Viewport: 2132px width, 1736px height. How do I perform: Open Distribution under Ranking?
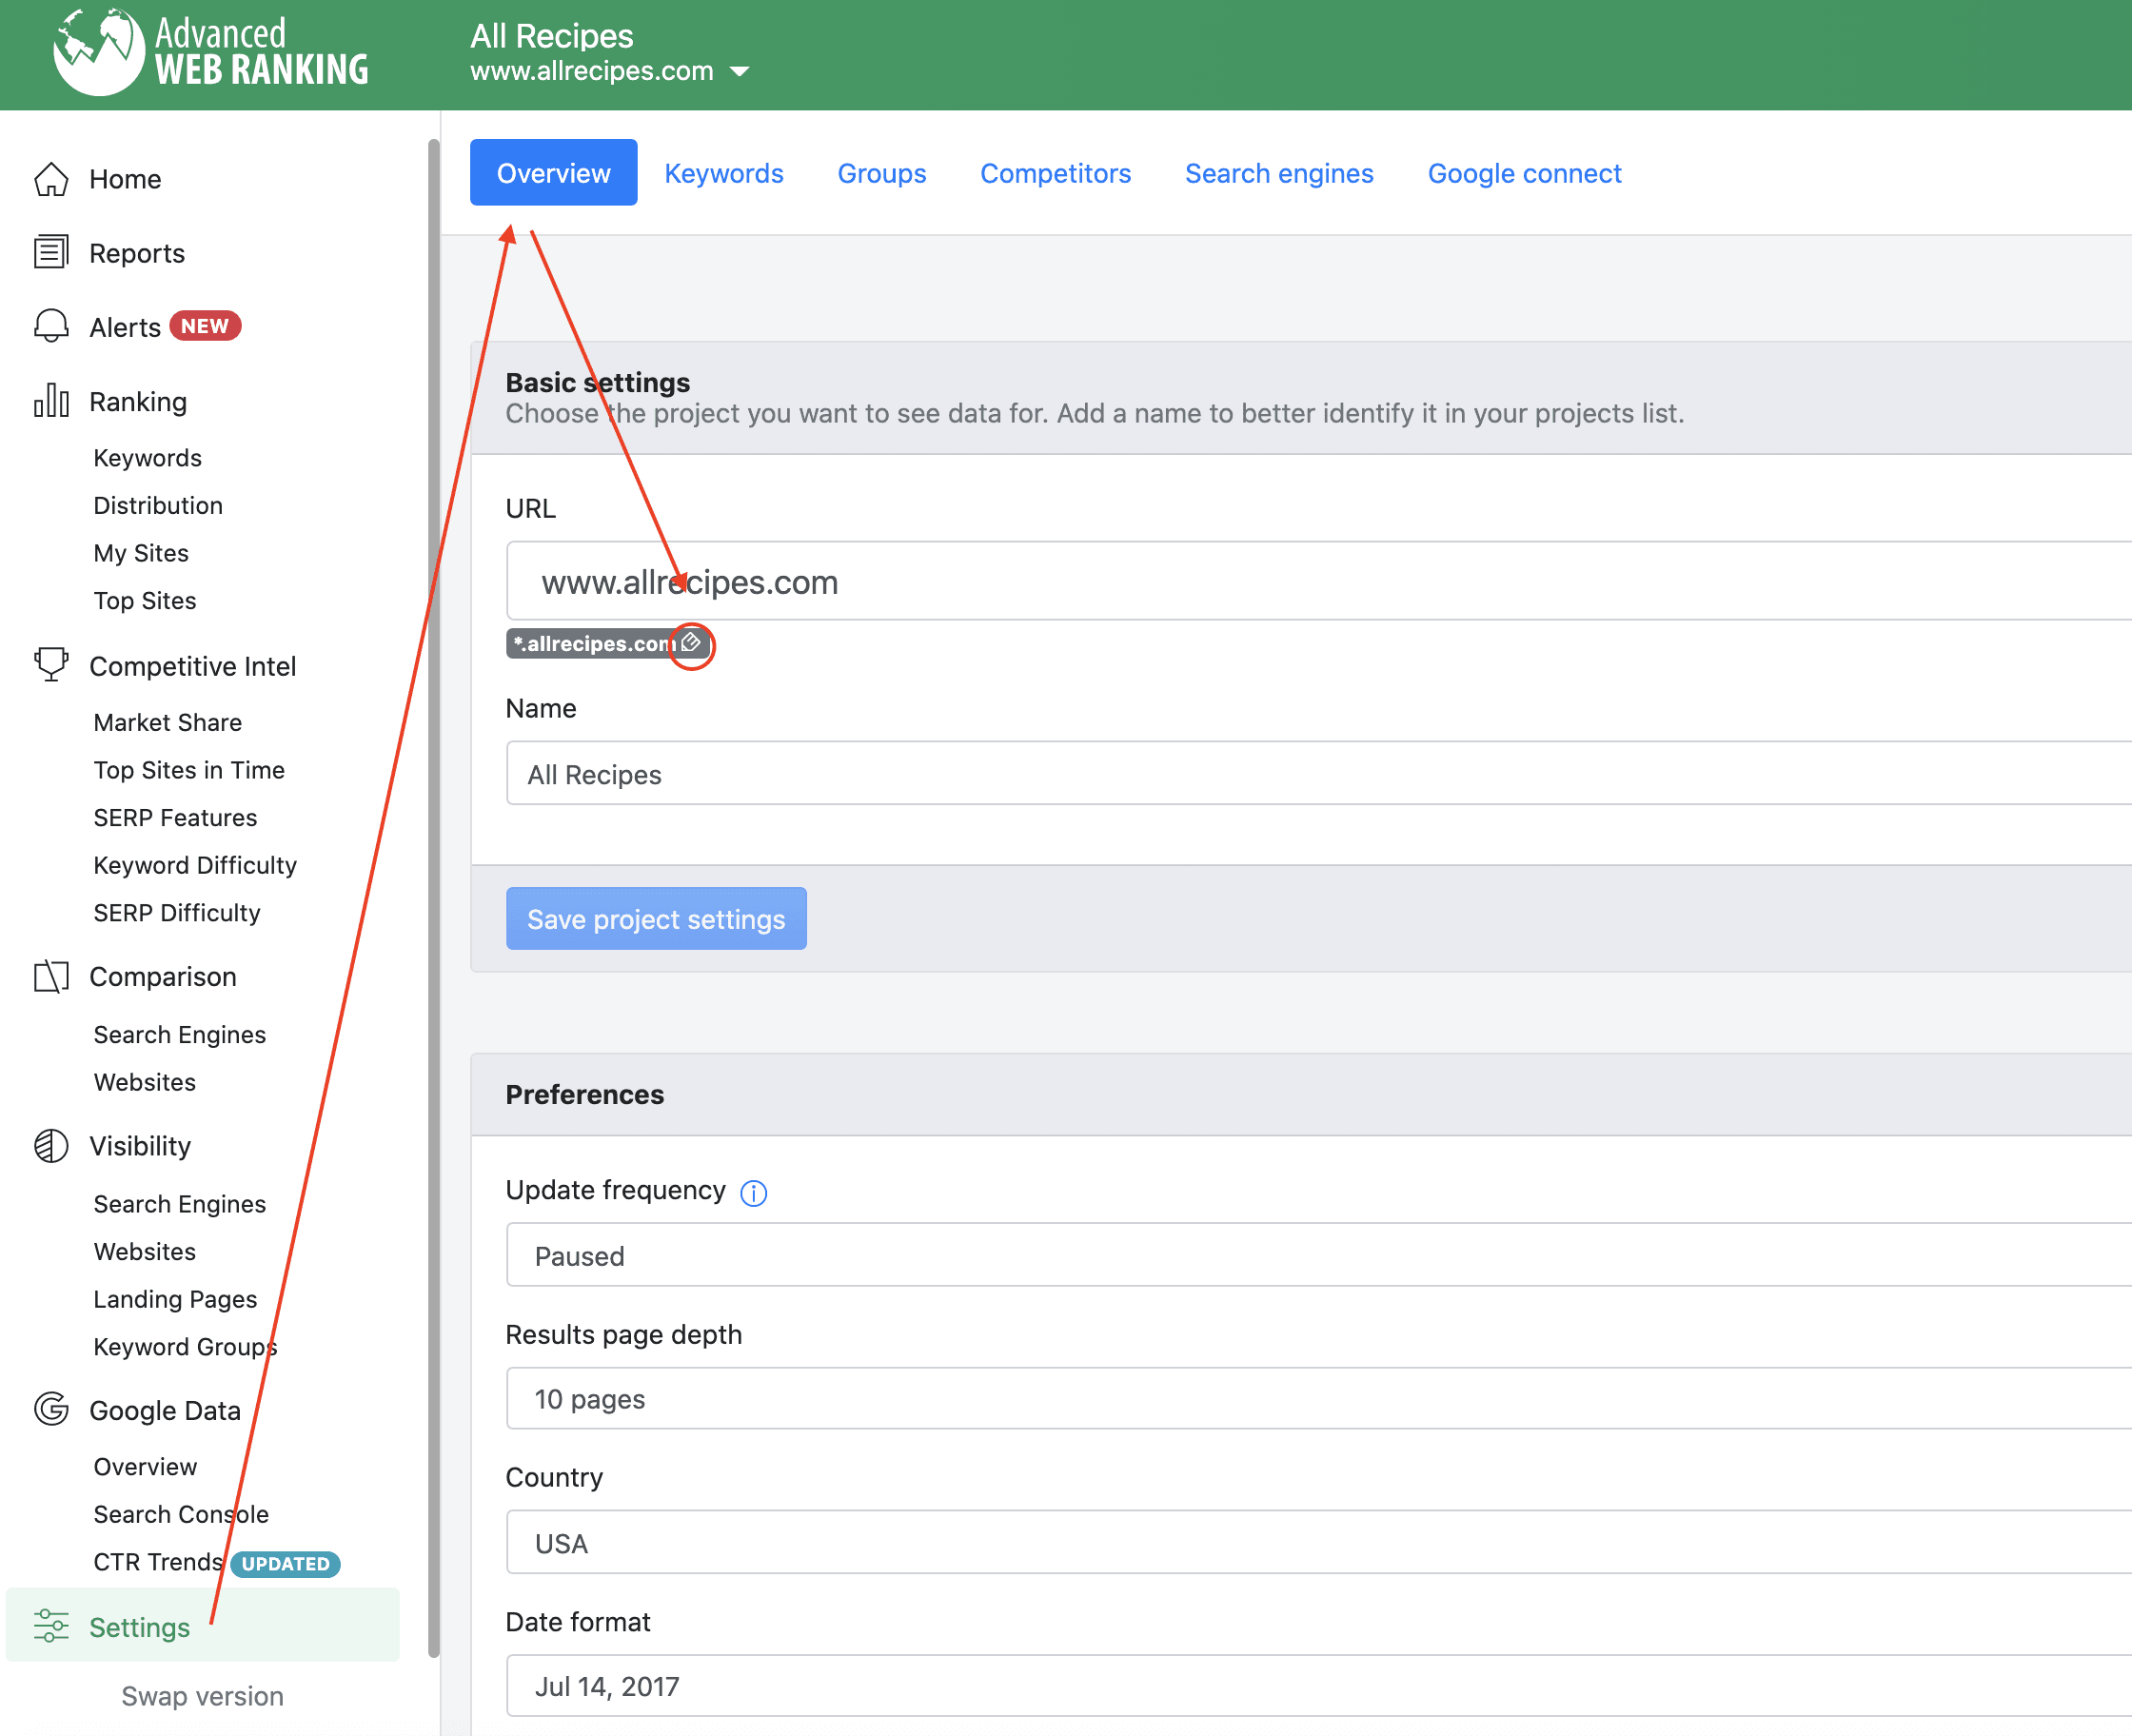158,505
